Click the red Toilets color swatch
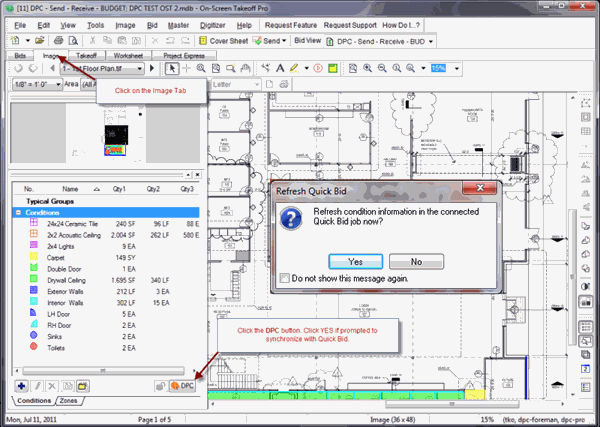The height and width of the screenshot is (427, 600). 34,347
